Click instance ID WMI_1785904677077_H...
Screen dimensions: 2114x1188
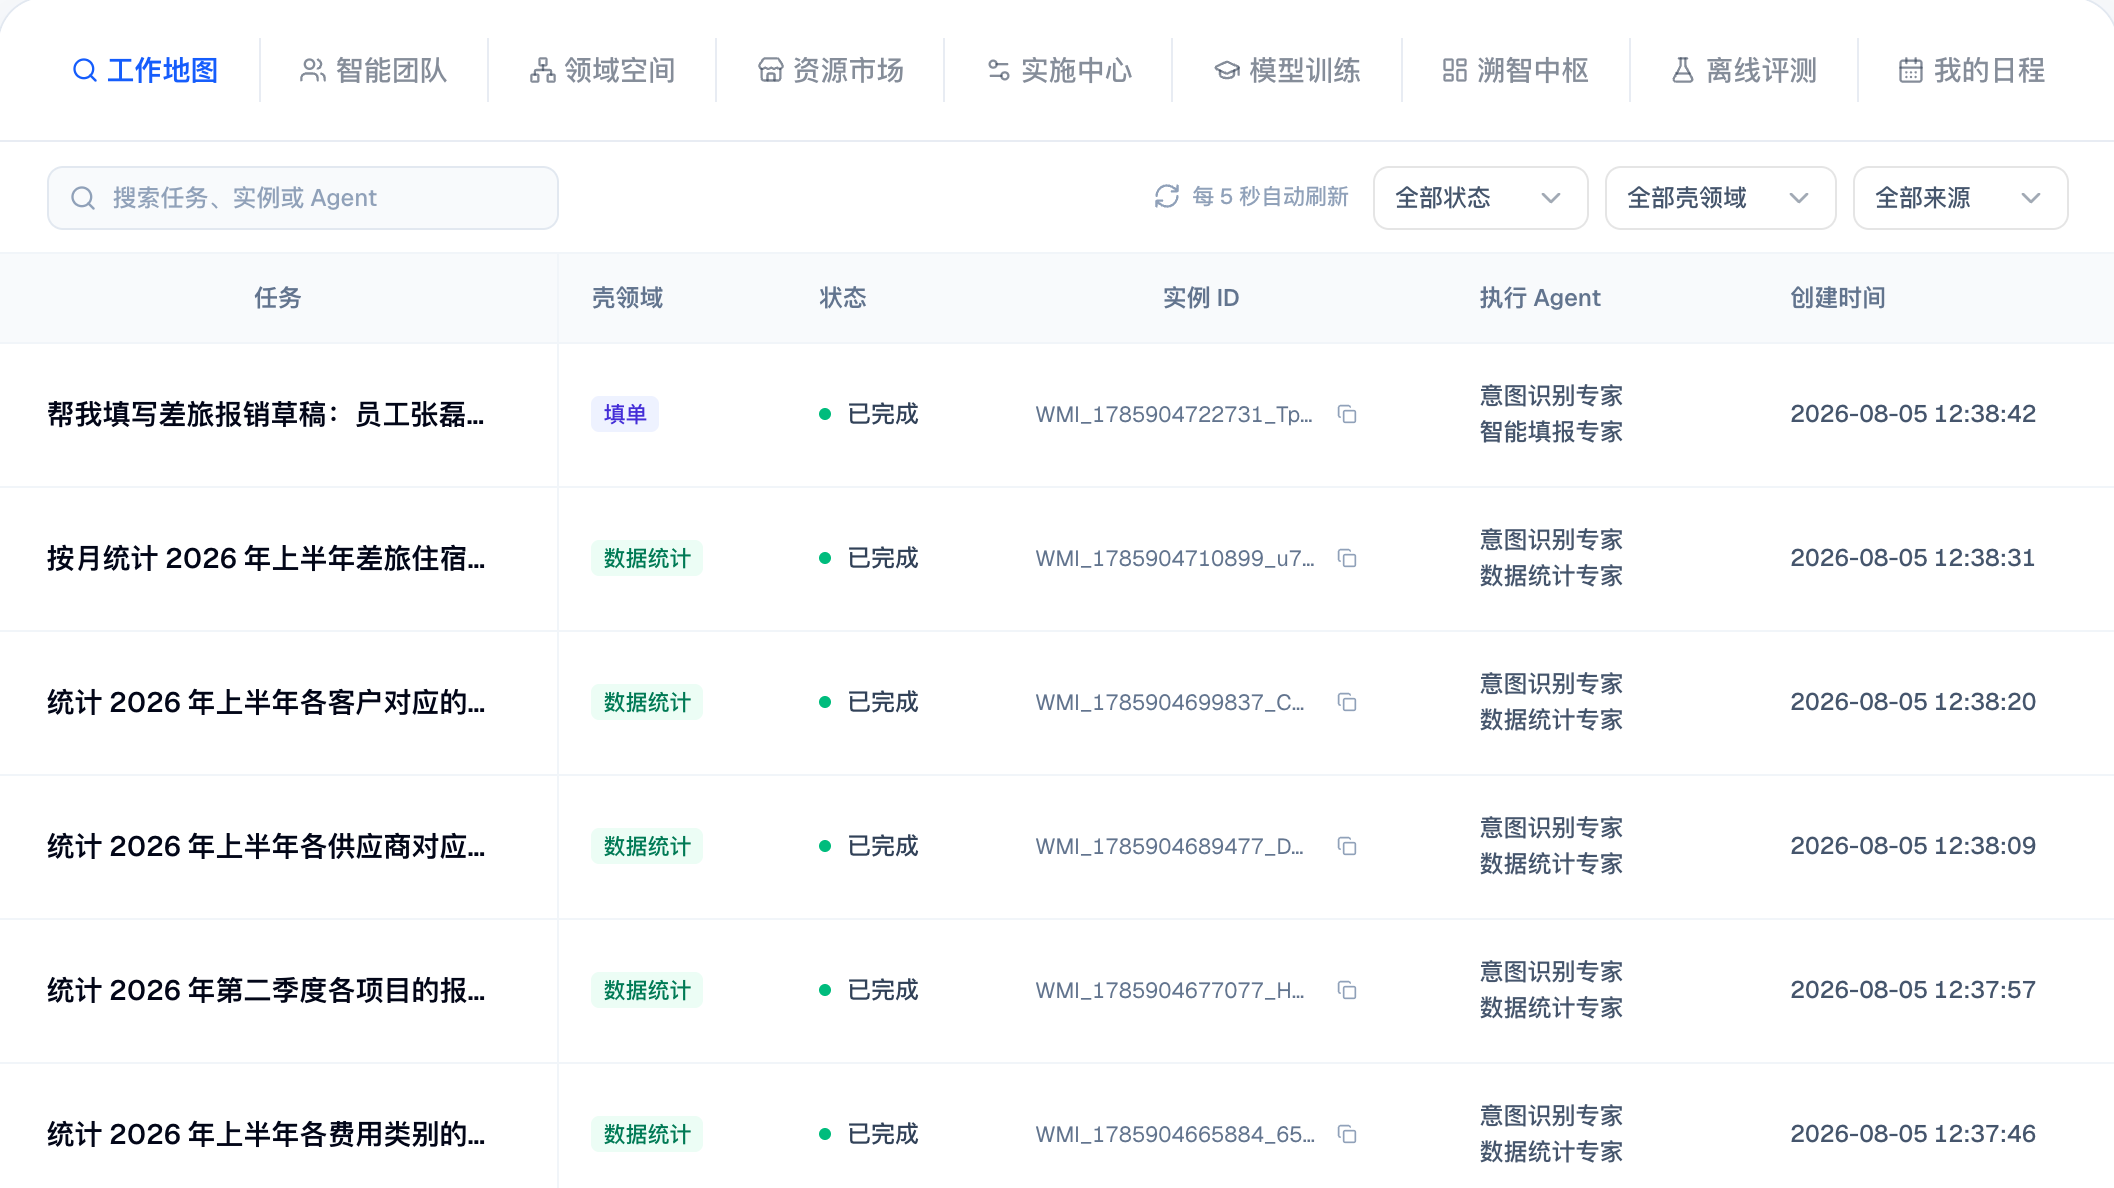point(1170,990)
